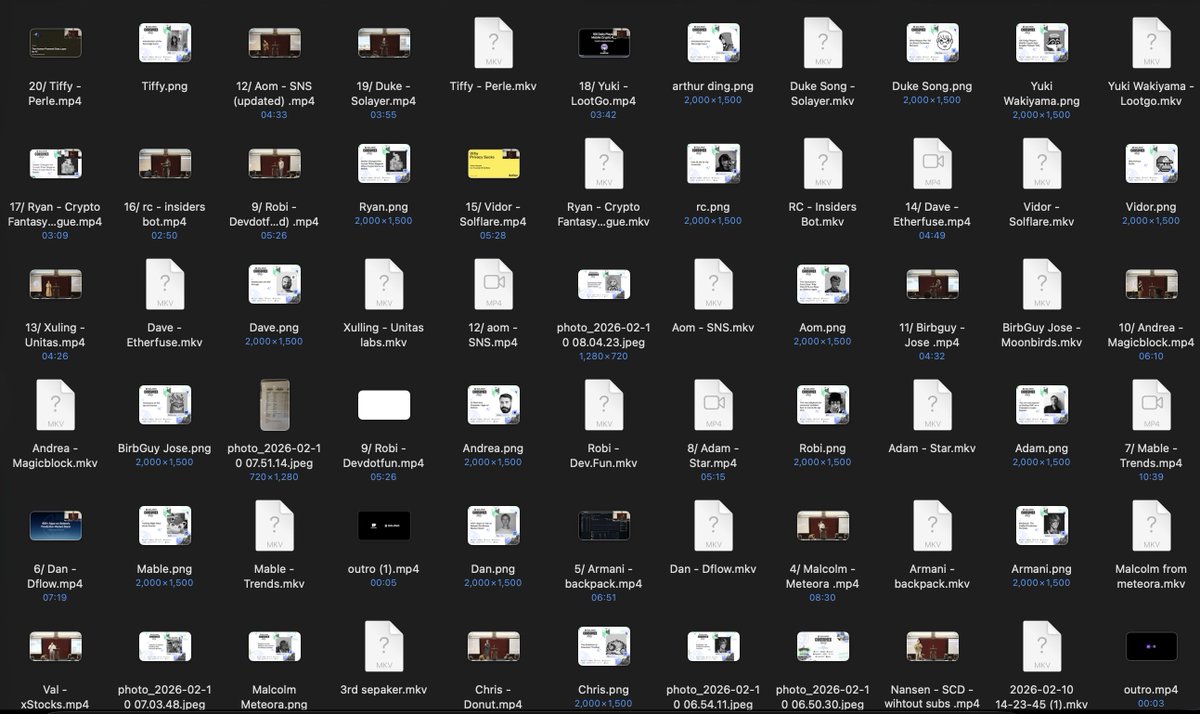This screenshot has width=1200, height=714.
Task: Click the Duke Song.png thumbnail
Action: pyautogui.click(x=932, y=43)
